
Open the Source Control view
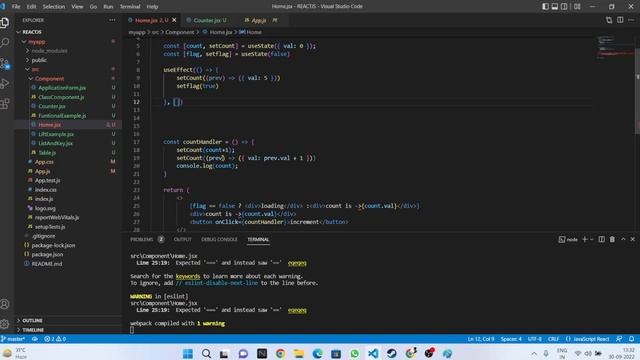[x=5, y=63]
